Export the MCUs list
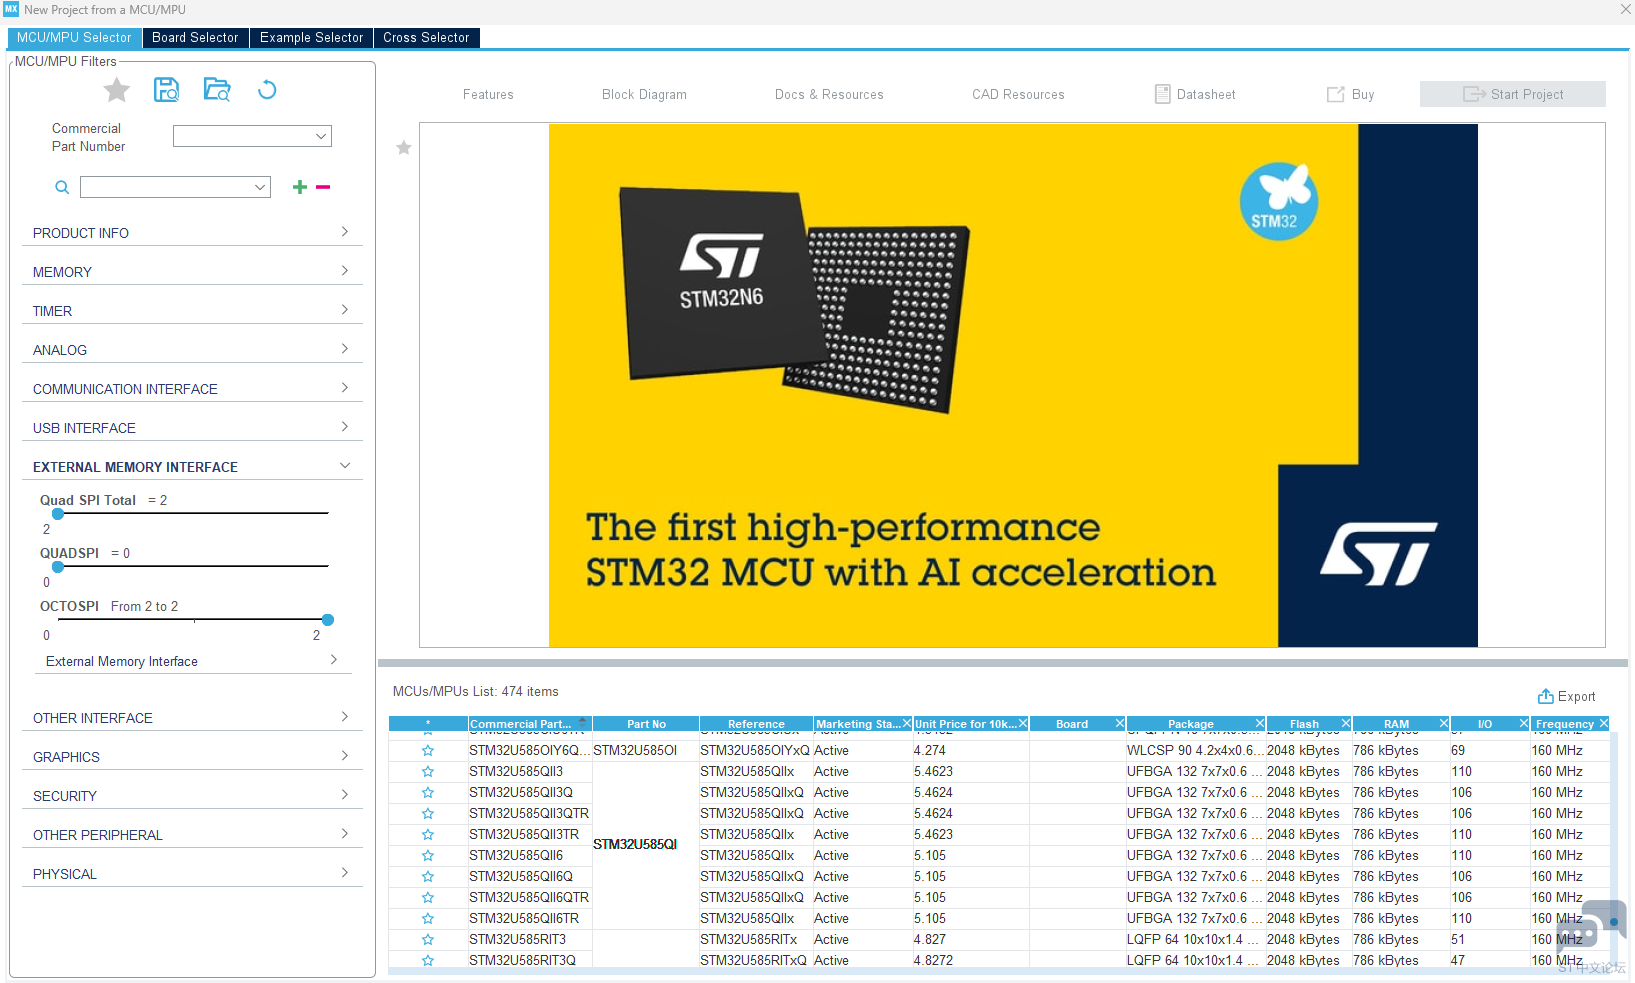Screen dimensions: 1635x983 pyautogui.click(x=1566, y=696)
